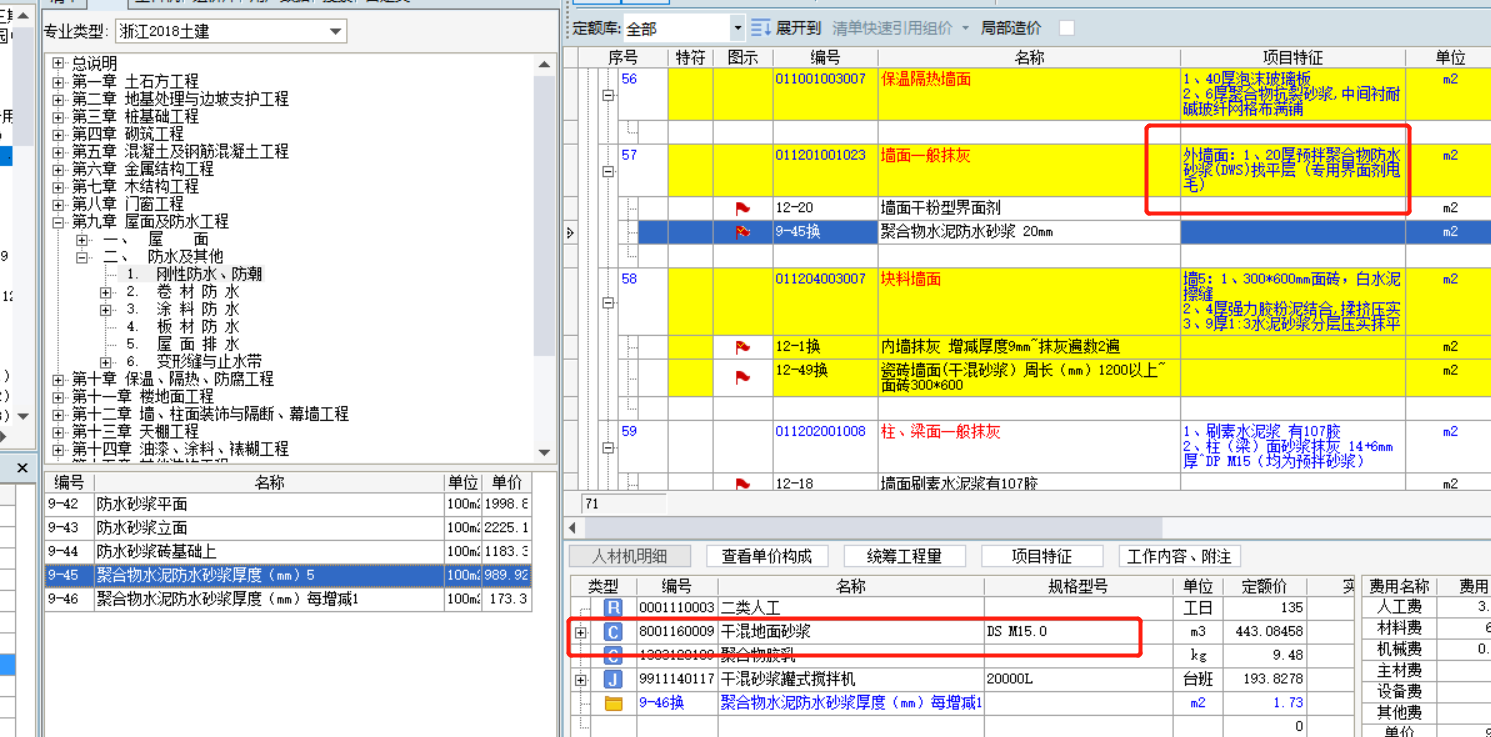Select 第十二章 墙、柱面装饰与隔断、幕墙工程
The height and width of the screenshot is (737, 1491).
point(209,414)
